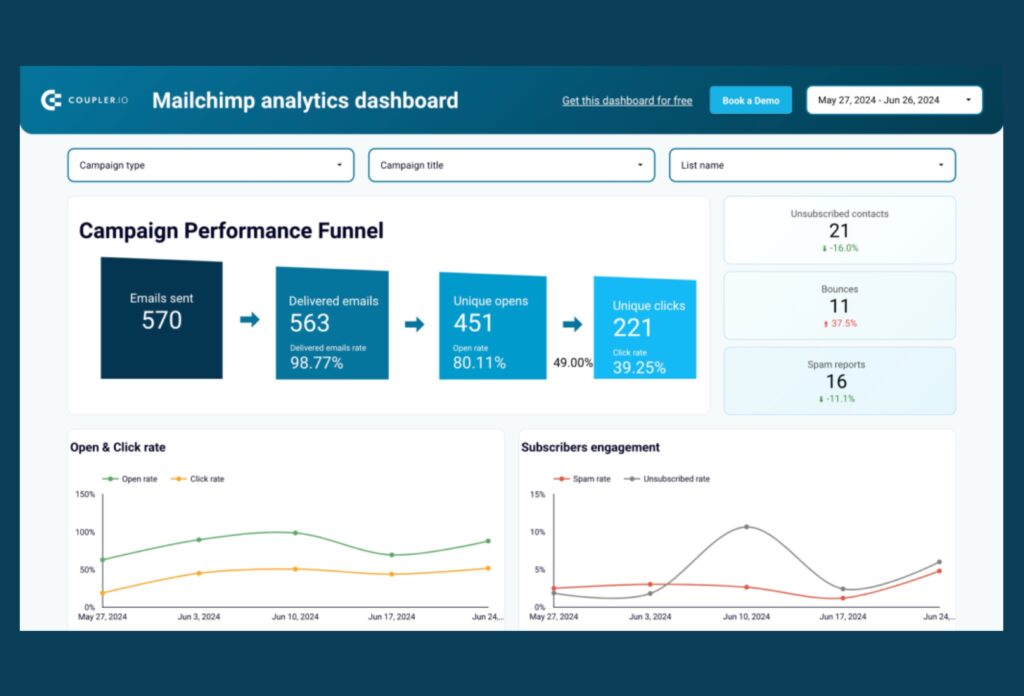1024x696 pixels.
Task: Click the Subscribers engagement chart title
Action: 590,447
